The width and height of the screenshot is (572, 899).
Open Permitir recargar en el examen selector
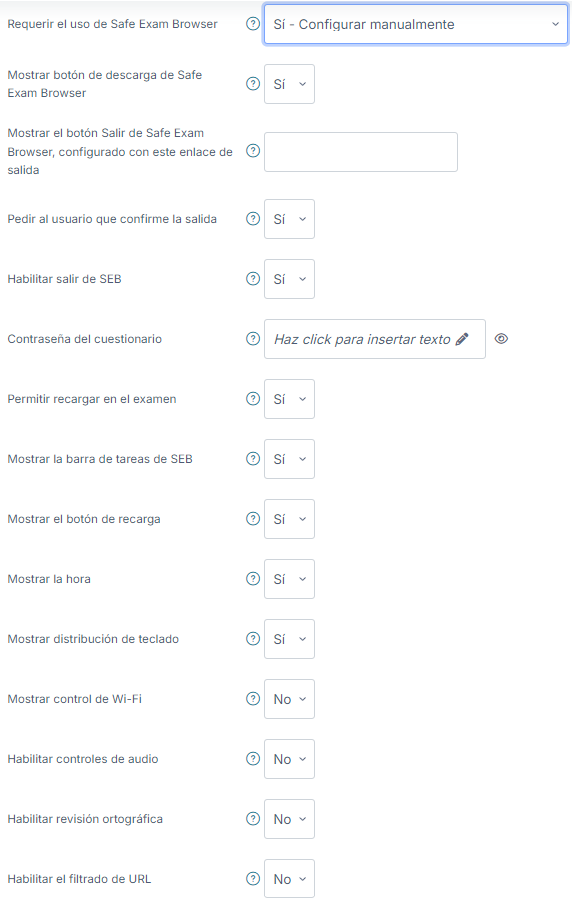click(289, 398)
